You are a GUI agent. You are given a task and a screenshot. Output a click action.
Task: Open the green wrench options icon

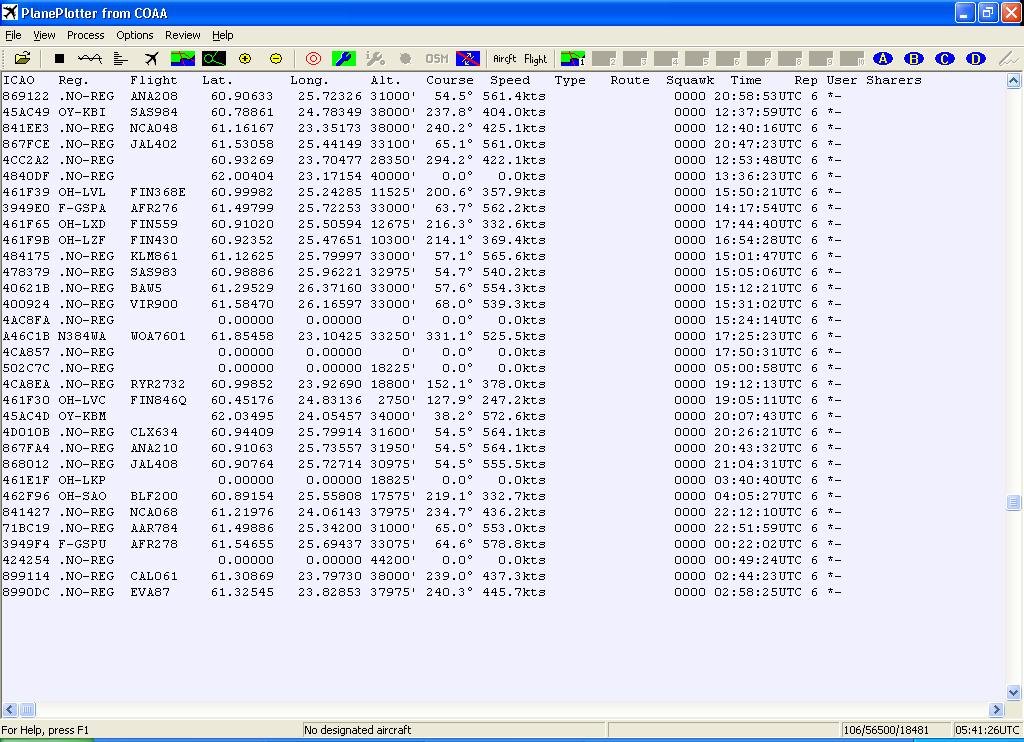pos(344,59)
